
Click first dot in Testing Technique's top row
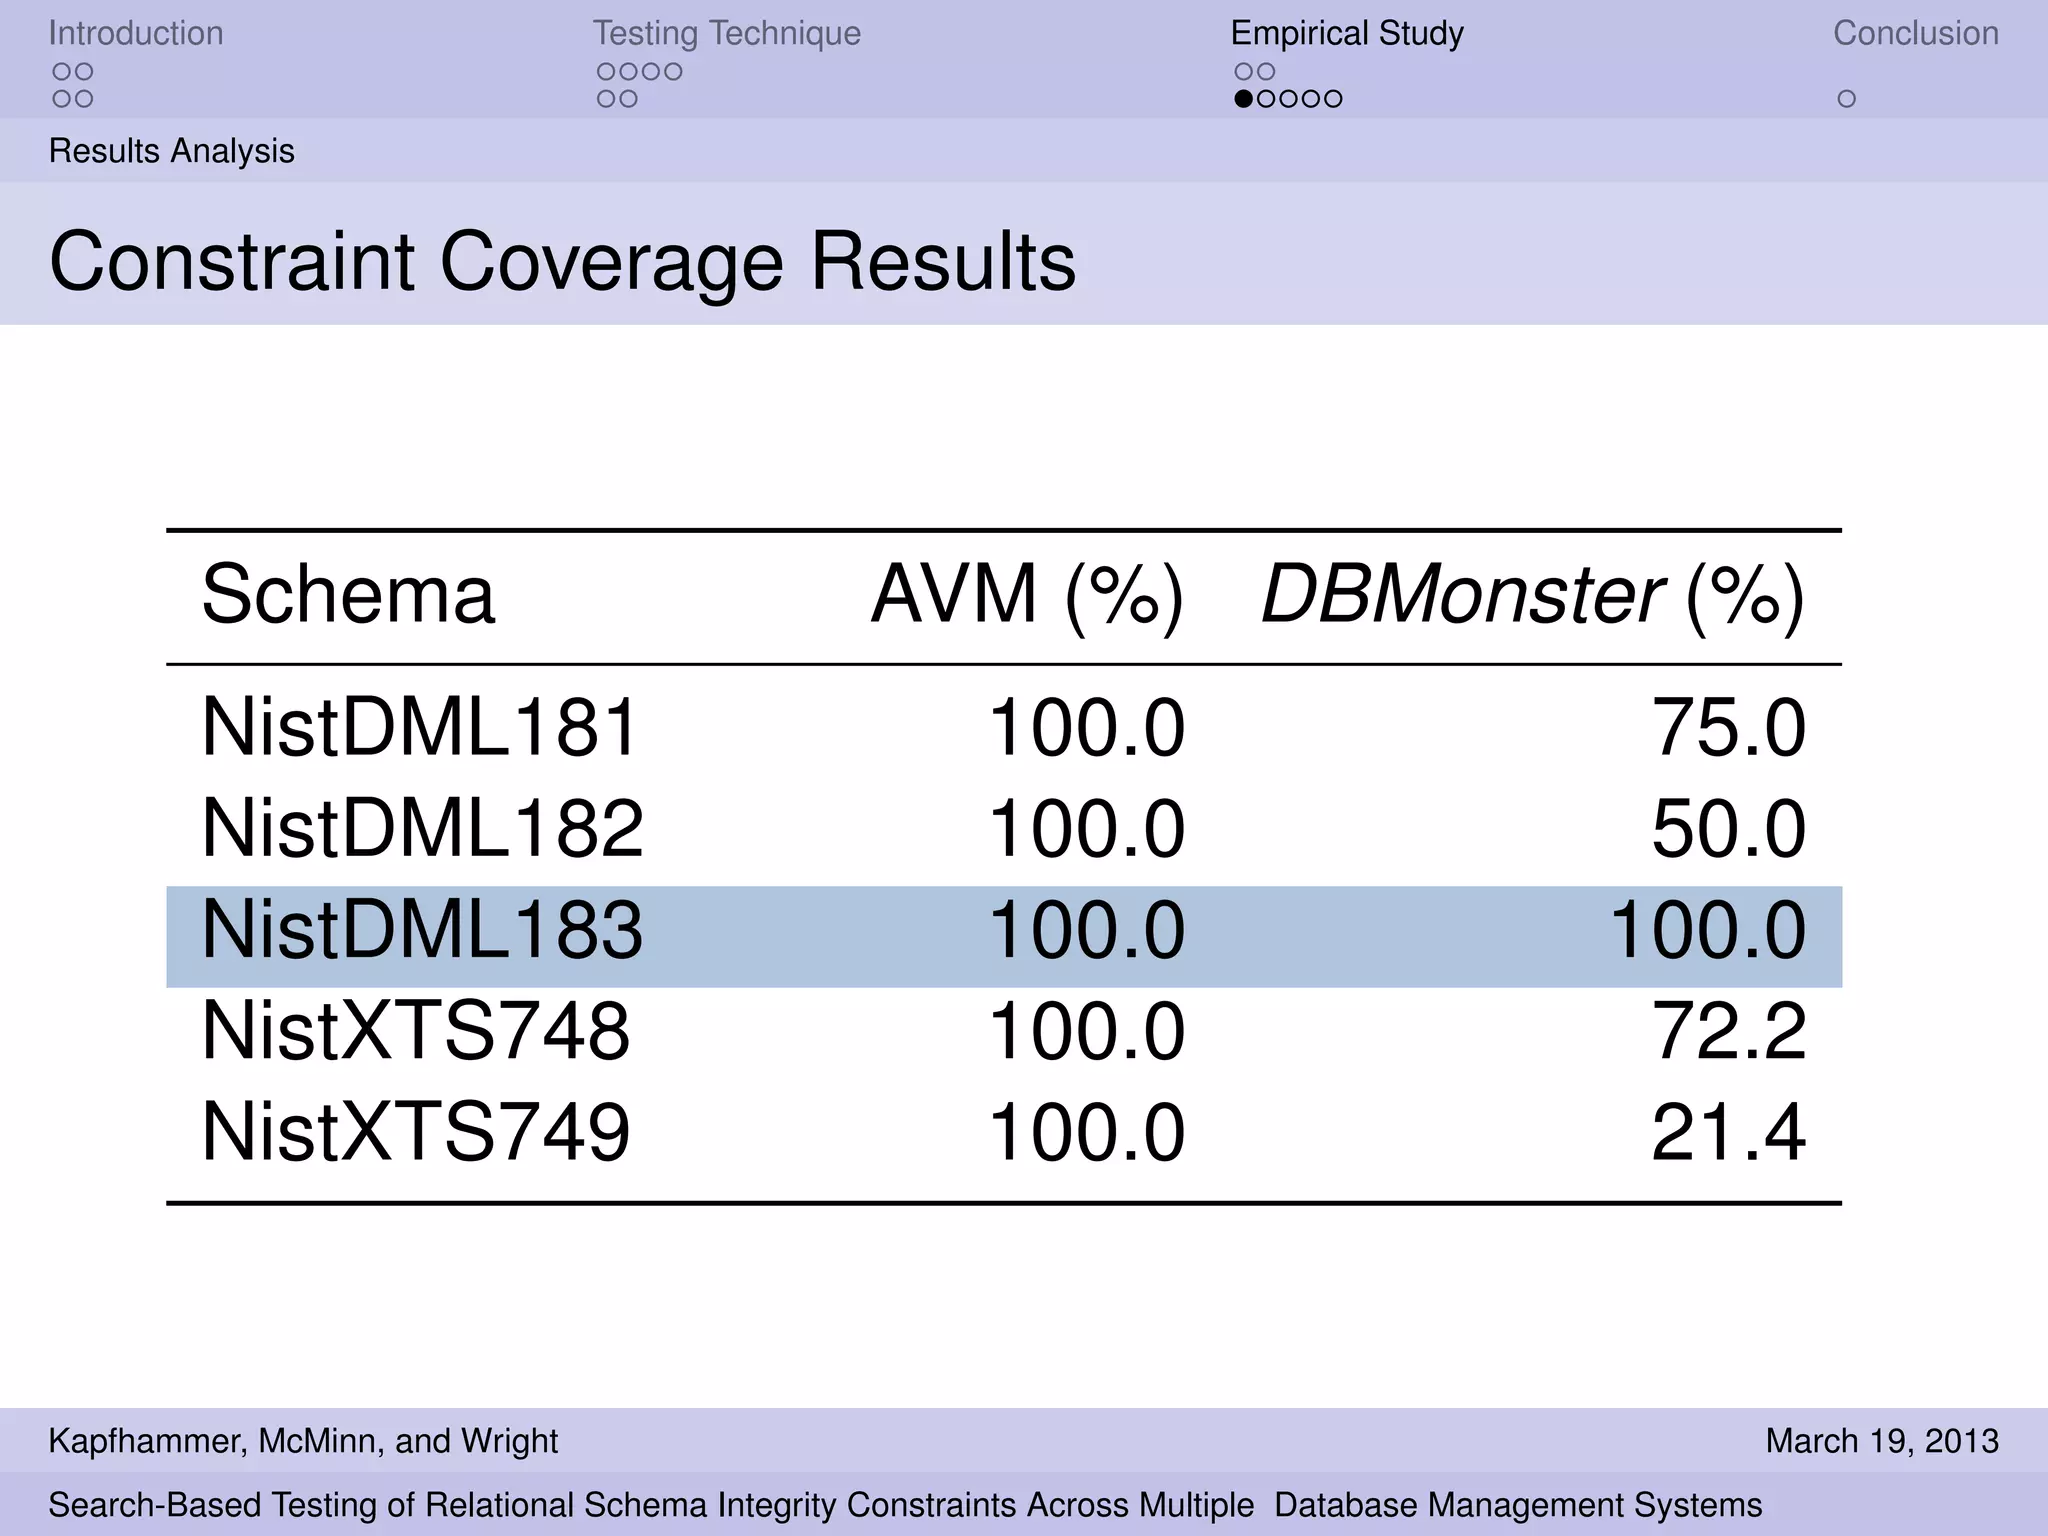click(x=606, y=72)
